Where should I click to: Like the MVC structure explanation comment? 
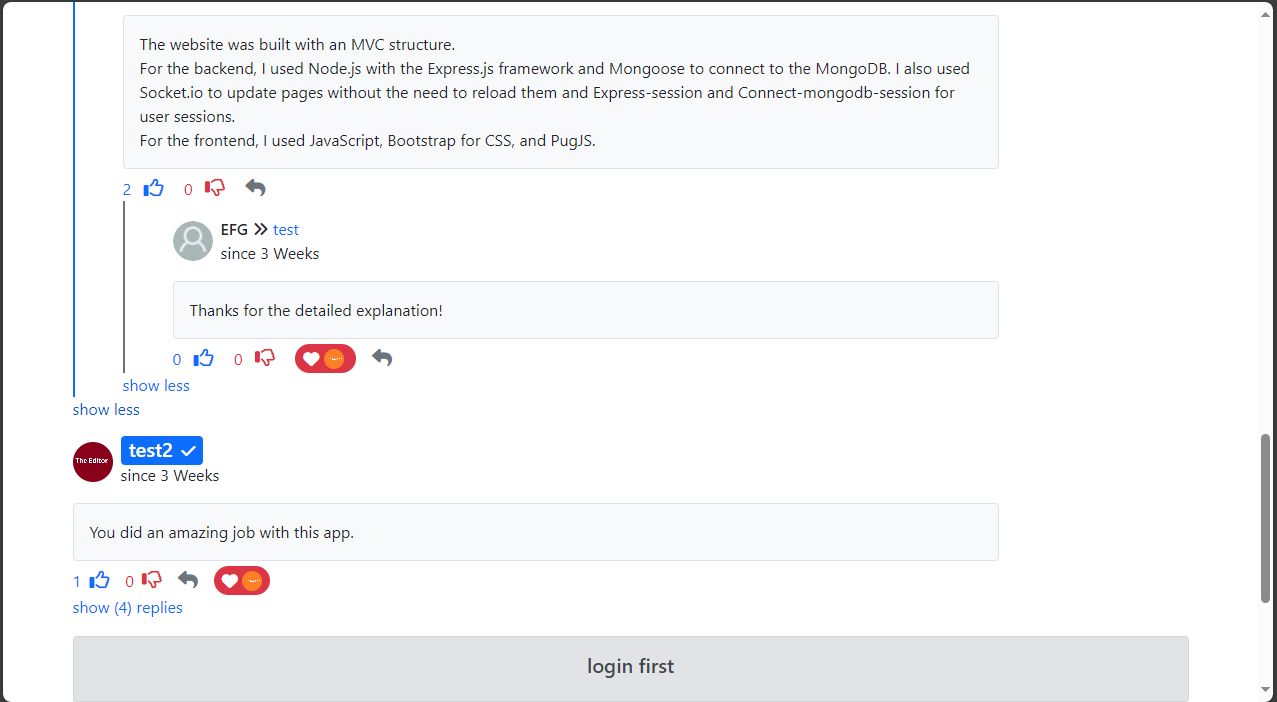[x=153, y=188]
